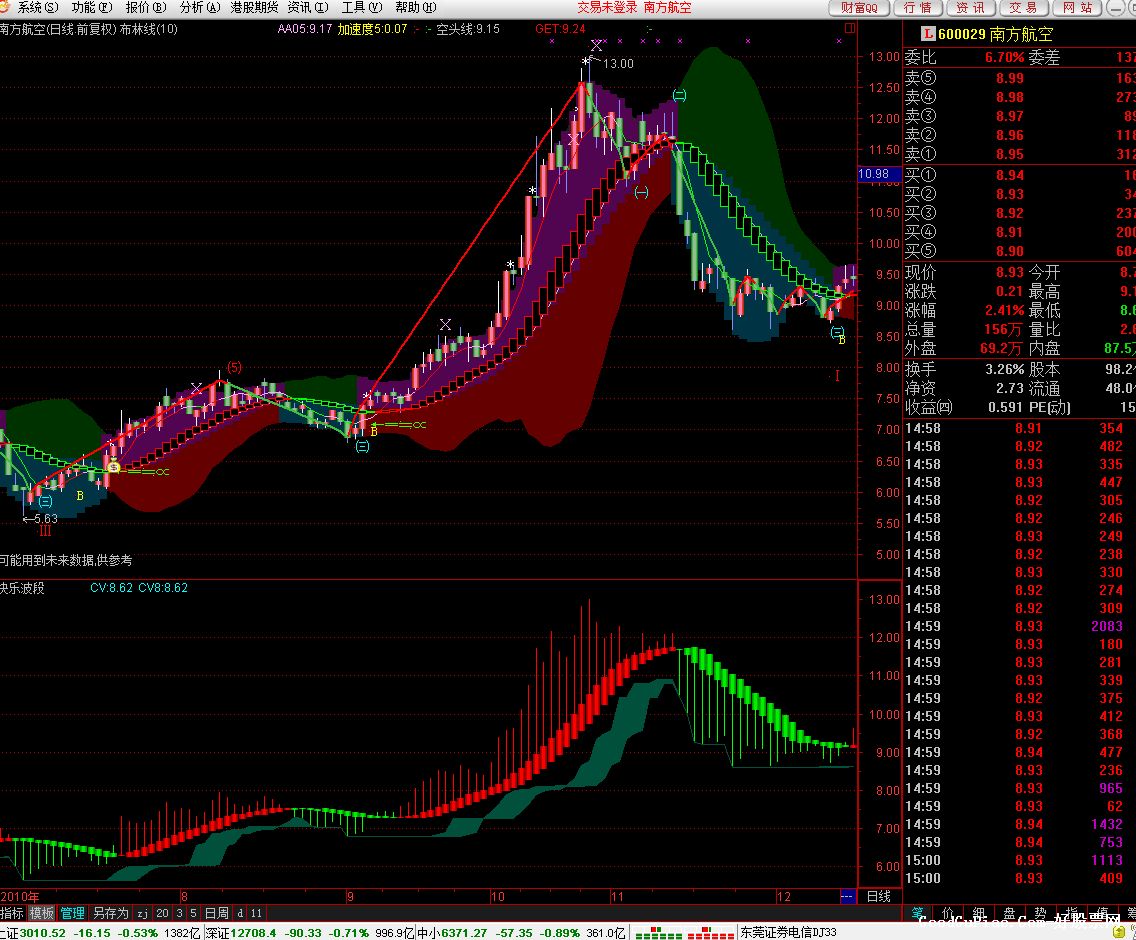The image size is (1136, 940).
Task: Click the blue dashed box beside 日线
Action: click(x=847, y=897)
